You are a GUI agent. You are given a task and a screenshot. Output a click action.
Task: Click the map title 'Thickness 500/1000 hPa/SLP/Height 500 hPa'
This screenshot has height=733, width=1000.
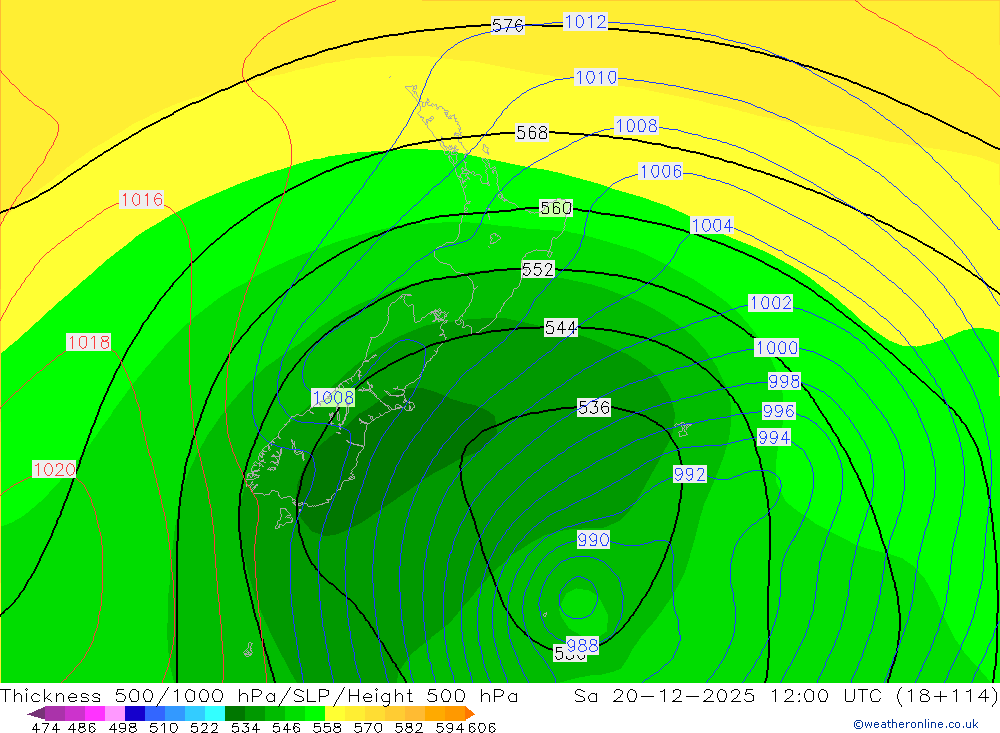259,695
